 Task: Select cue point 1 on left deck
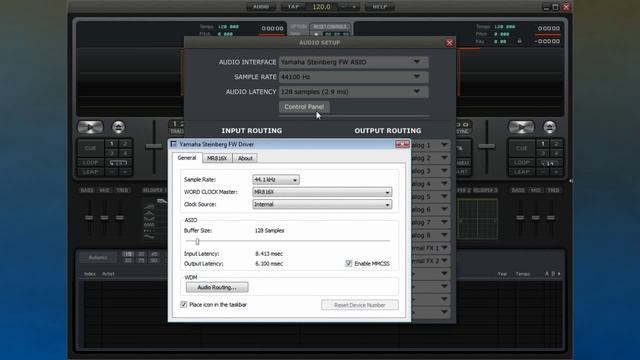pyautogui.click(x=111, y=144)
